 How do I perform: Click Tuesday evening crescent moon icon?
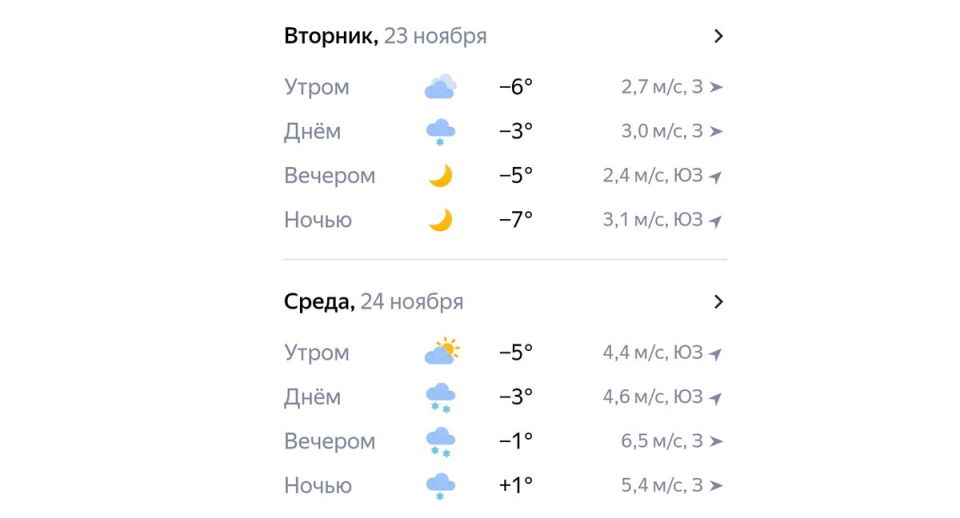tap(440, 176)
